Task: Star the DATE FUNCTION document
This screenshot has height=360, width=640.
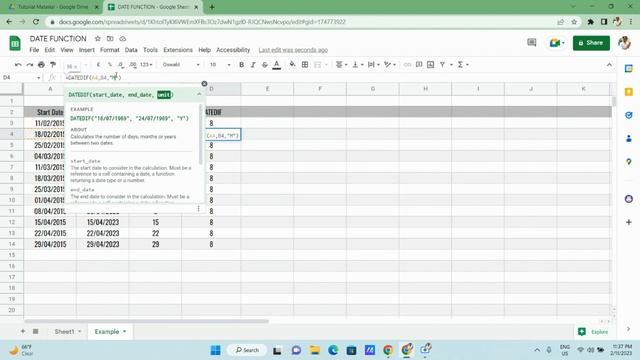Action: pos(98,39)
